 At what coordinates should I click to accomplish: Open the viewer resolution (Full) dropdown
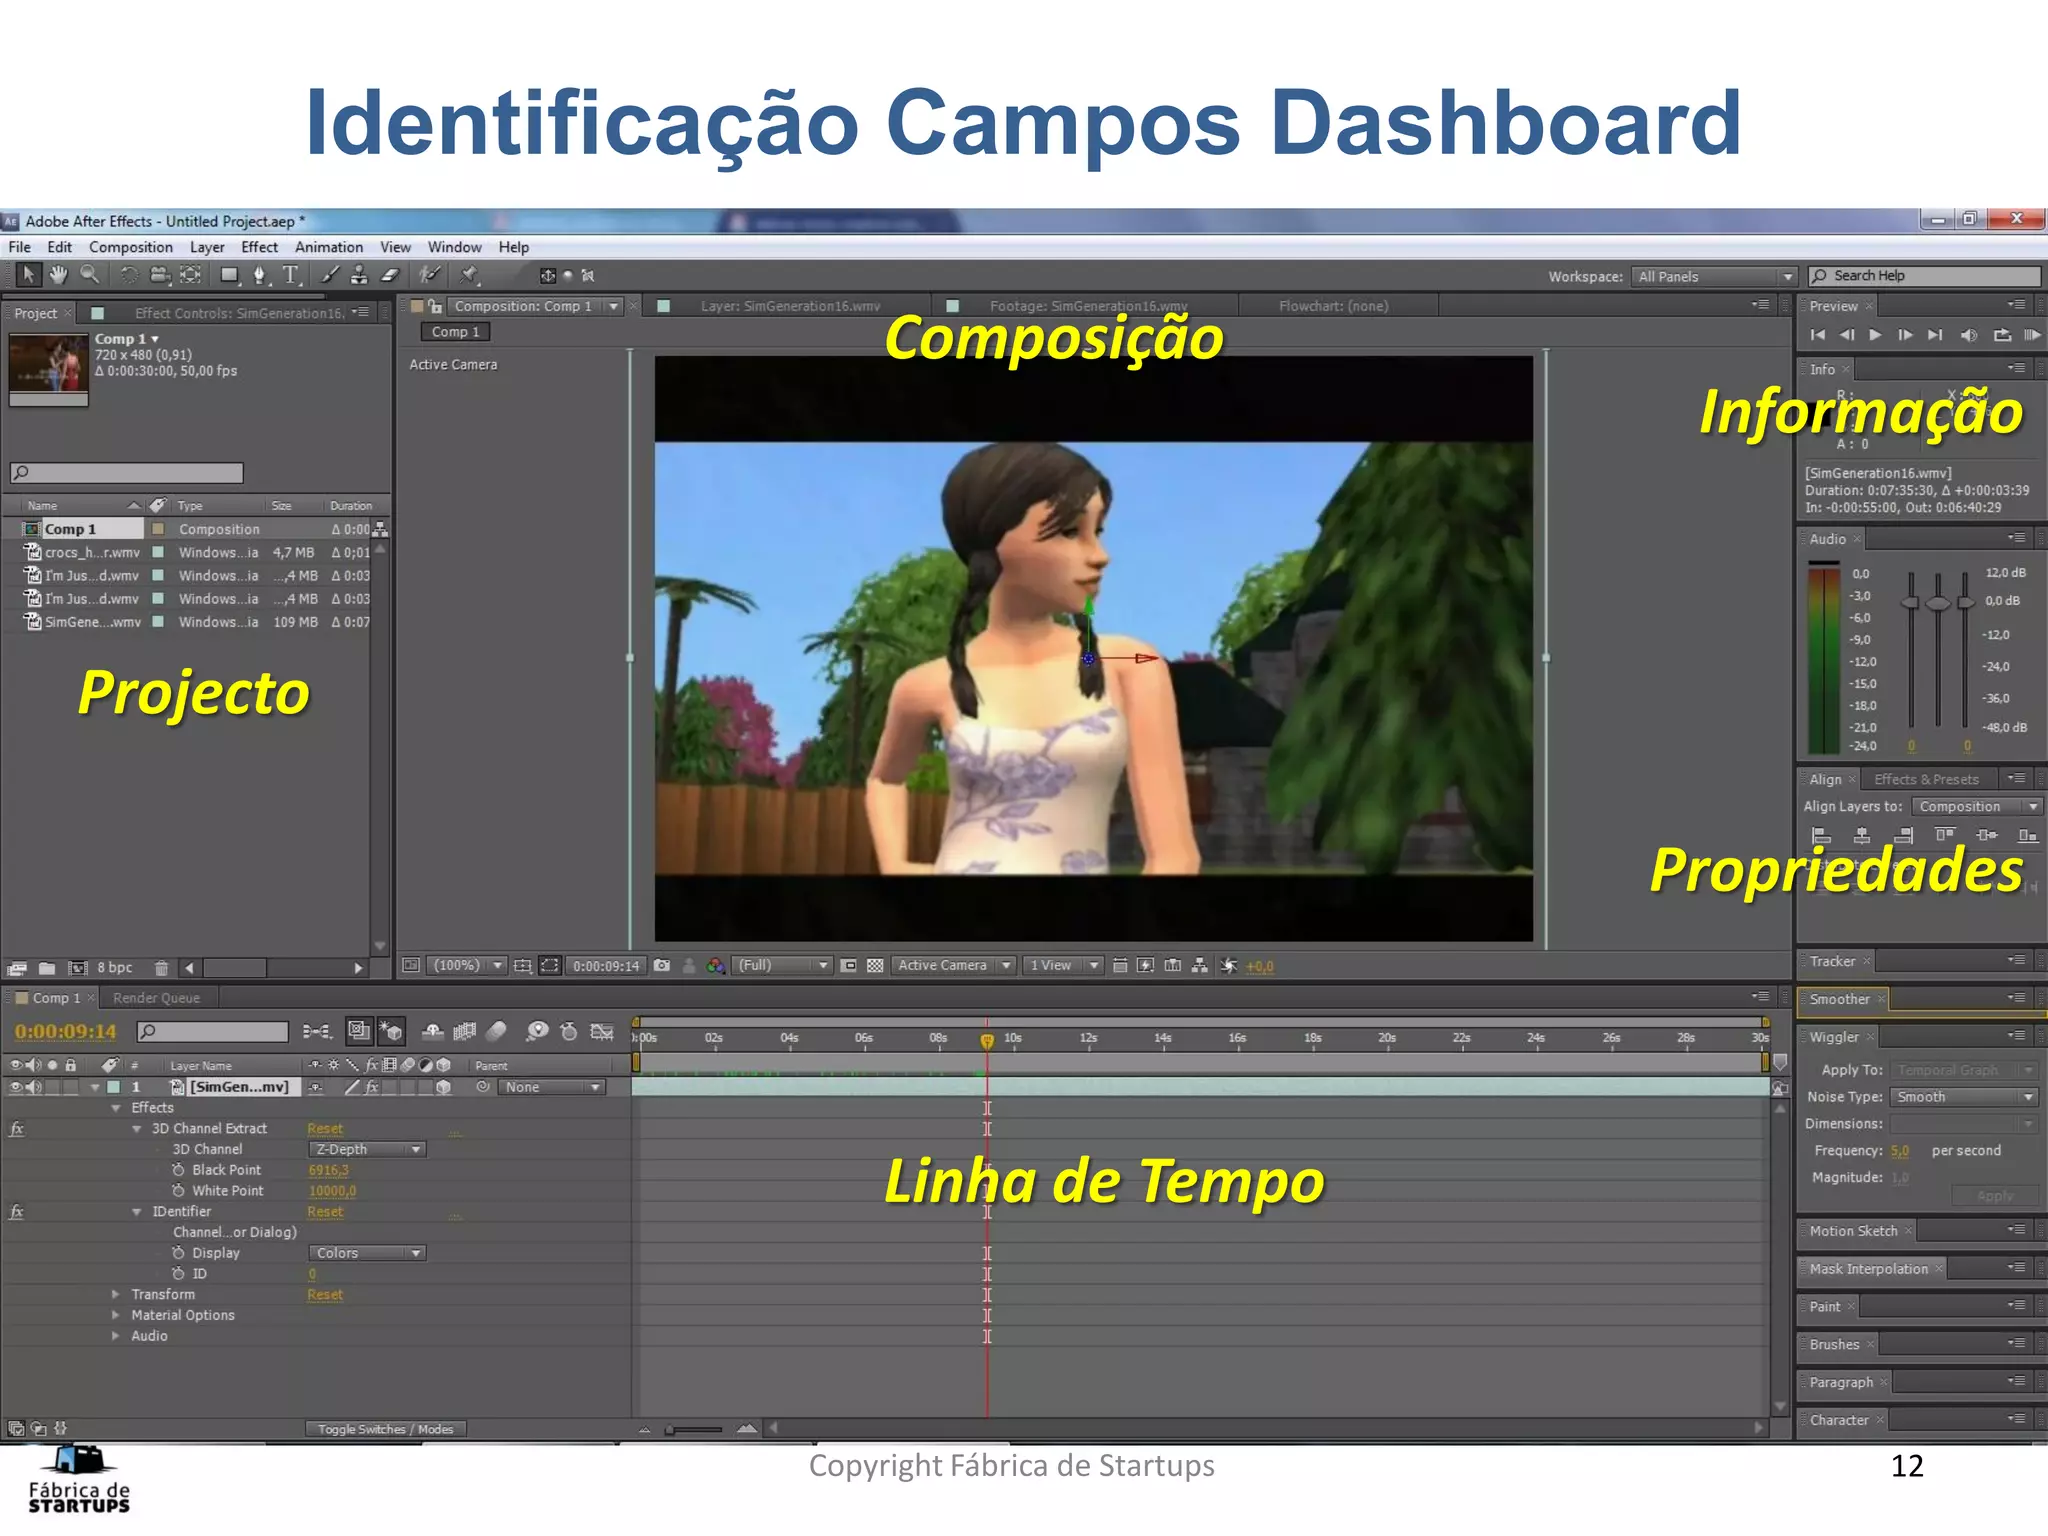point(782,965)
